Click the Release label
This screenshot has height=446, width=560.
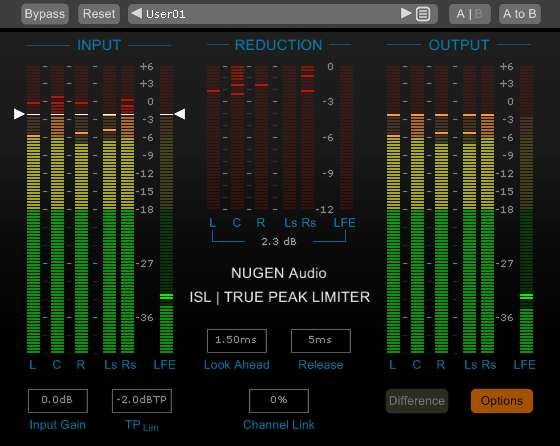(x=321, y=365)
